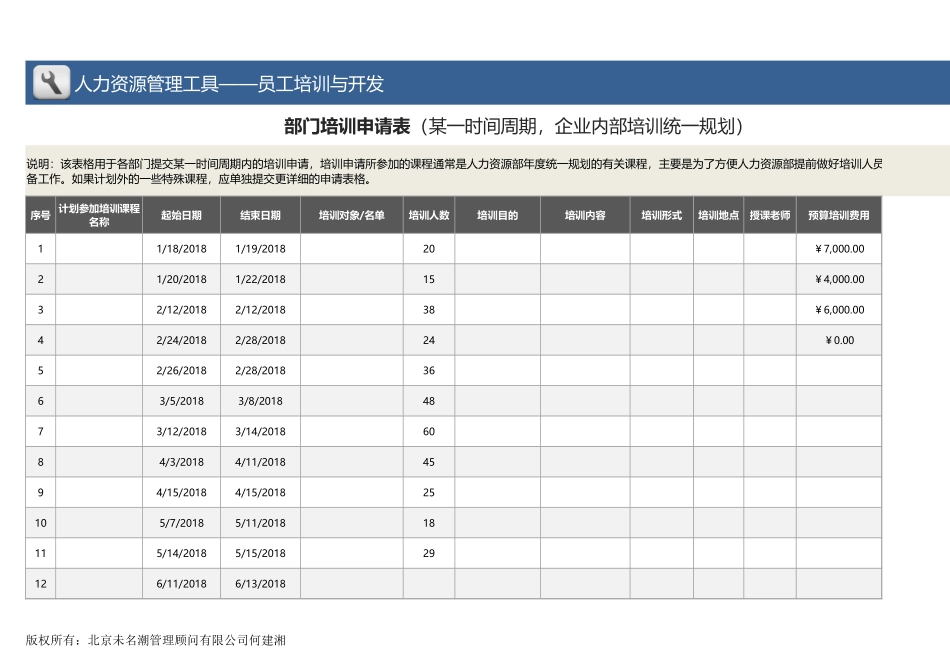Click serial number cell 12
Image resolution: width=950 pixels, height=672 pixels.
click(41, 584)
